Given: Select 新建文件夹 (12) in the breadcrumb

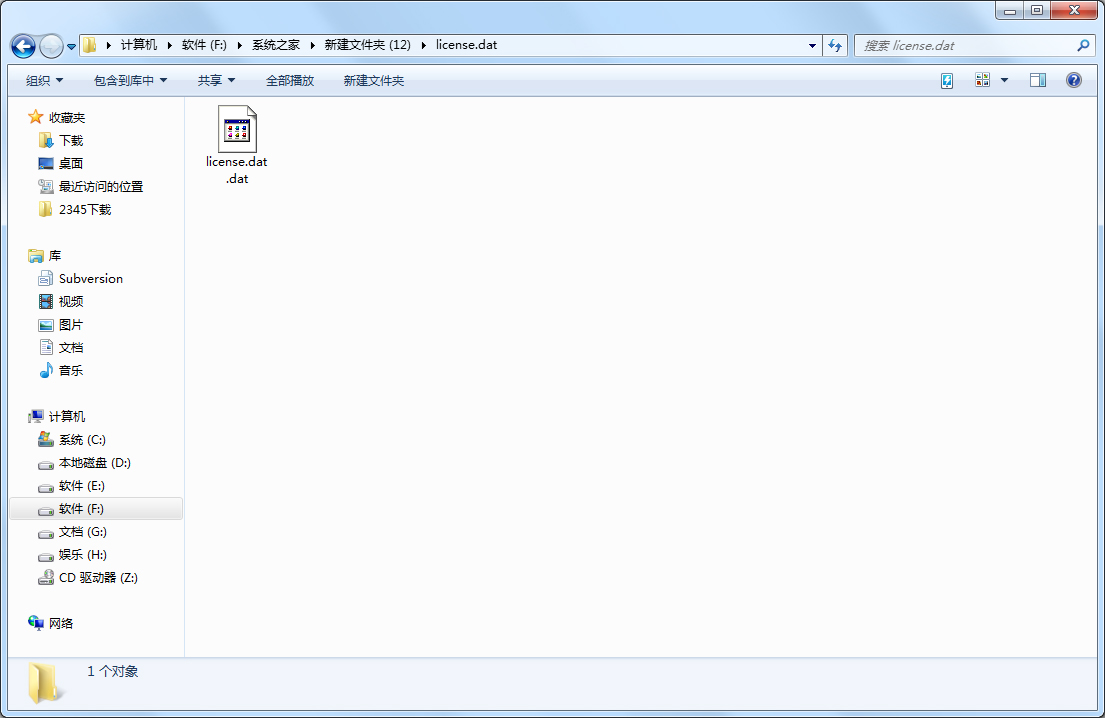Looking at the screenshot, I should [x=367, y=45].
